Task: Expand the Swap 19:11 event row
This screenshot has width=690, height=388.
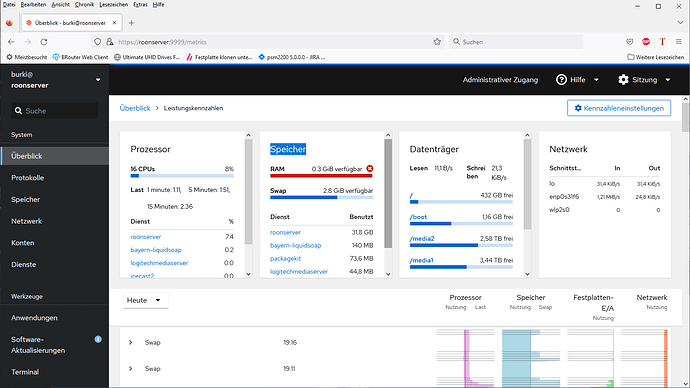Action: [x=131, y=369]
